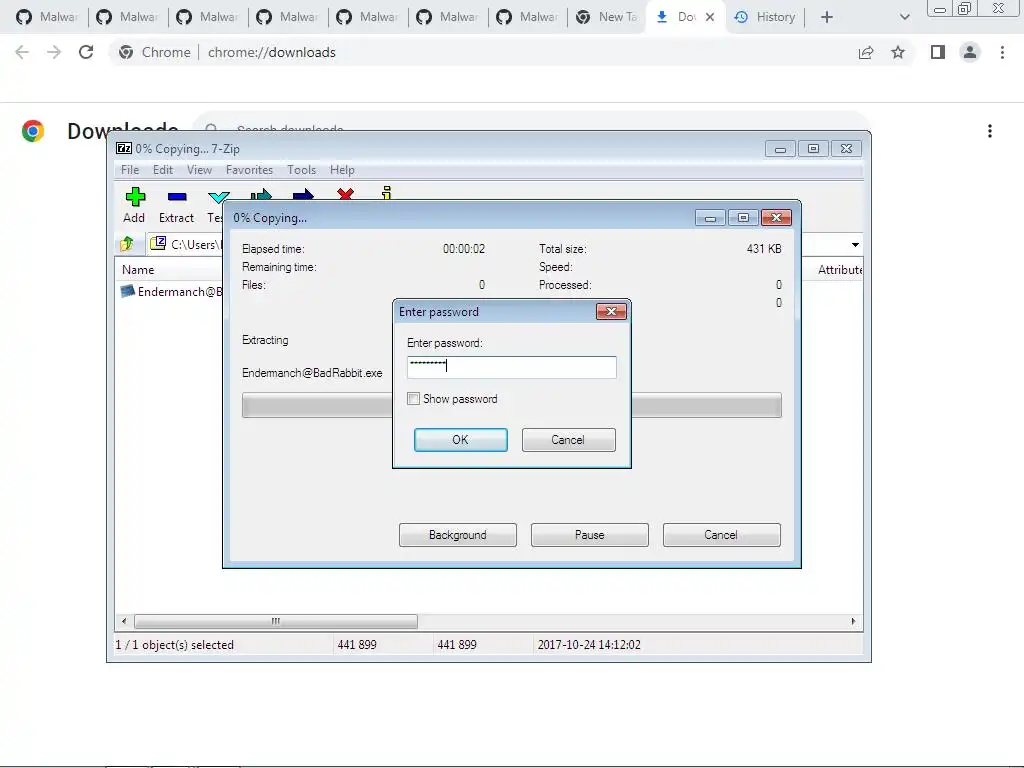1024x768 pixels.
Task: Toggle the Show password checkbox
Action: [413, 398]
